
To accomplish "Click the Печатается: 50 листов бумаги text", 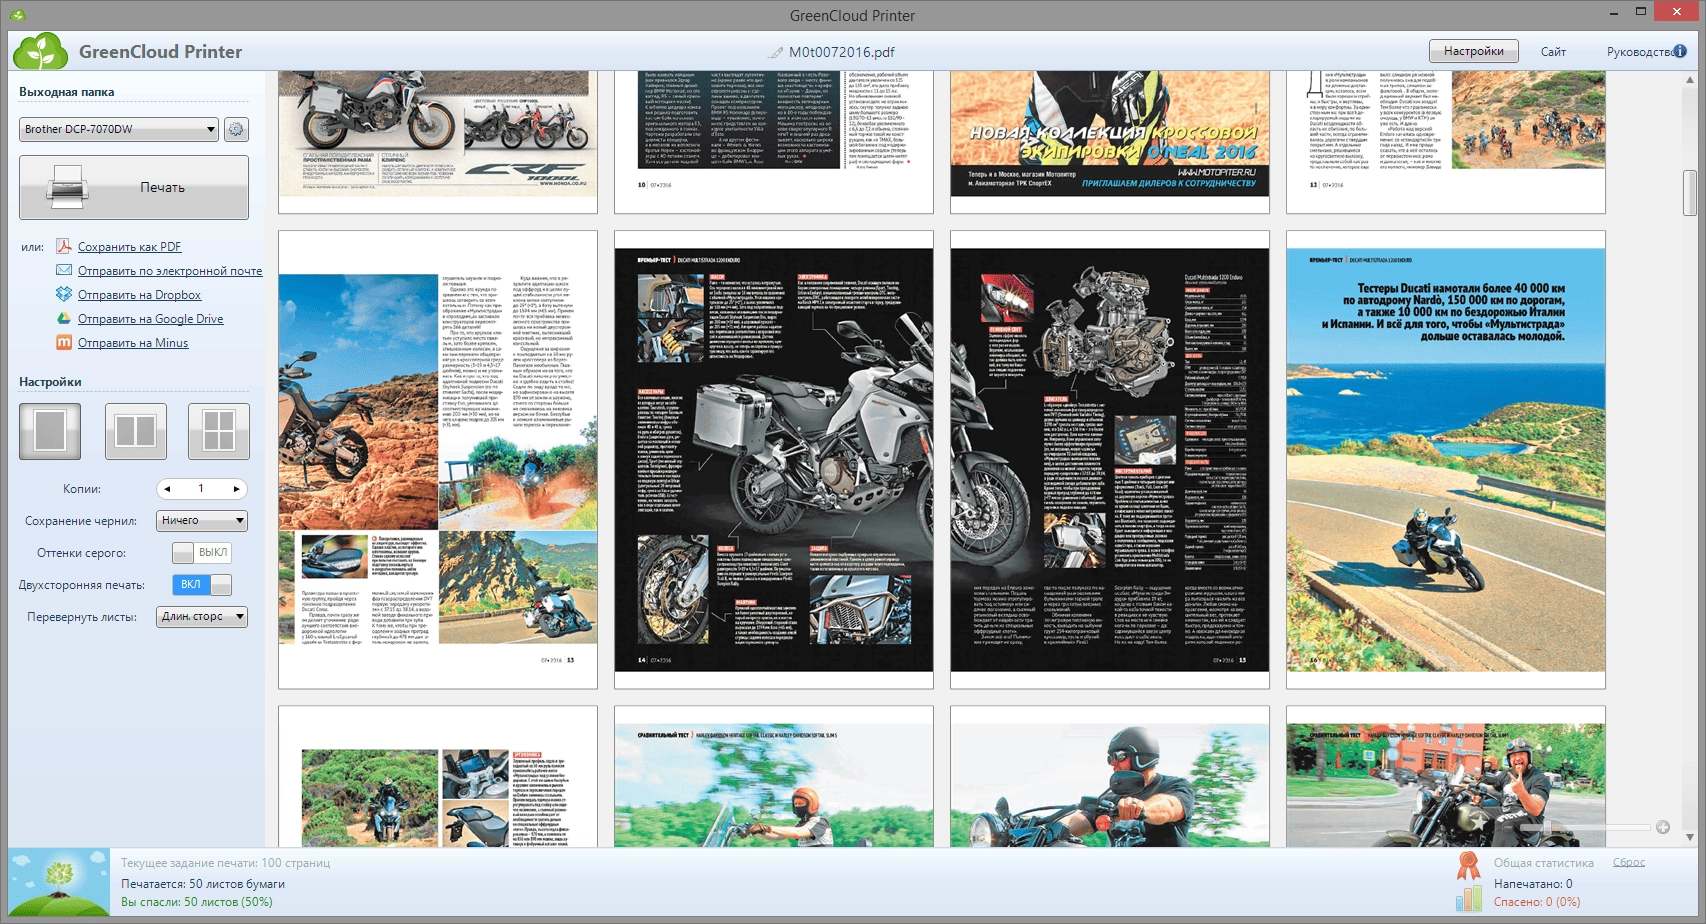I will point(203,884).
